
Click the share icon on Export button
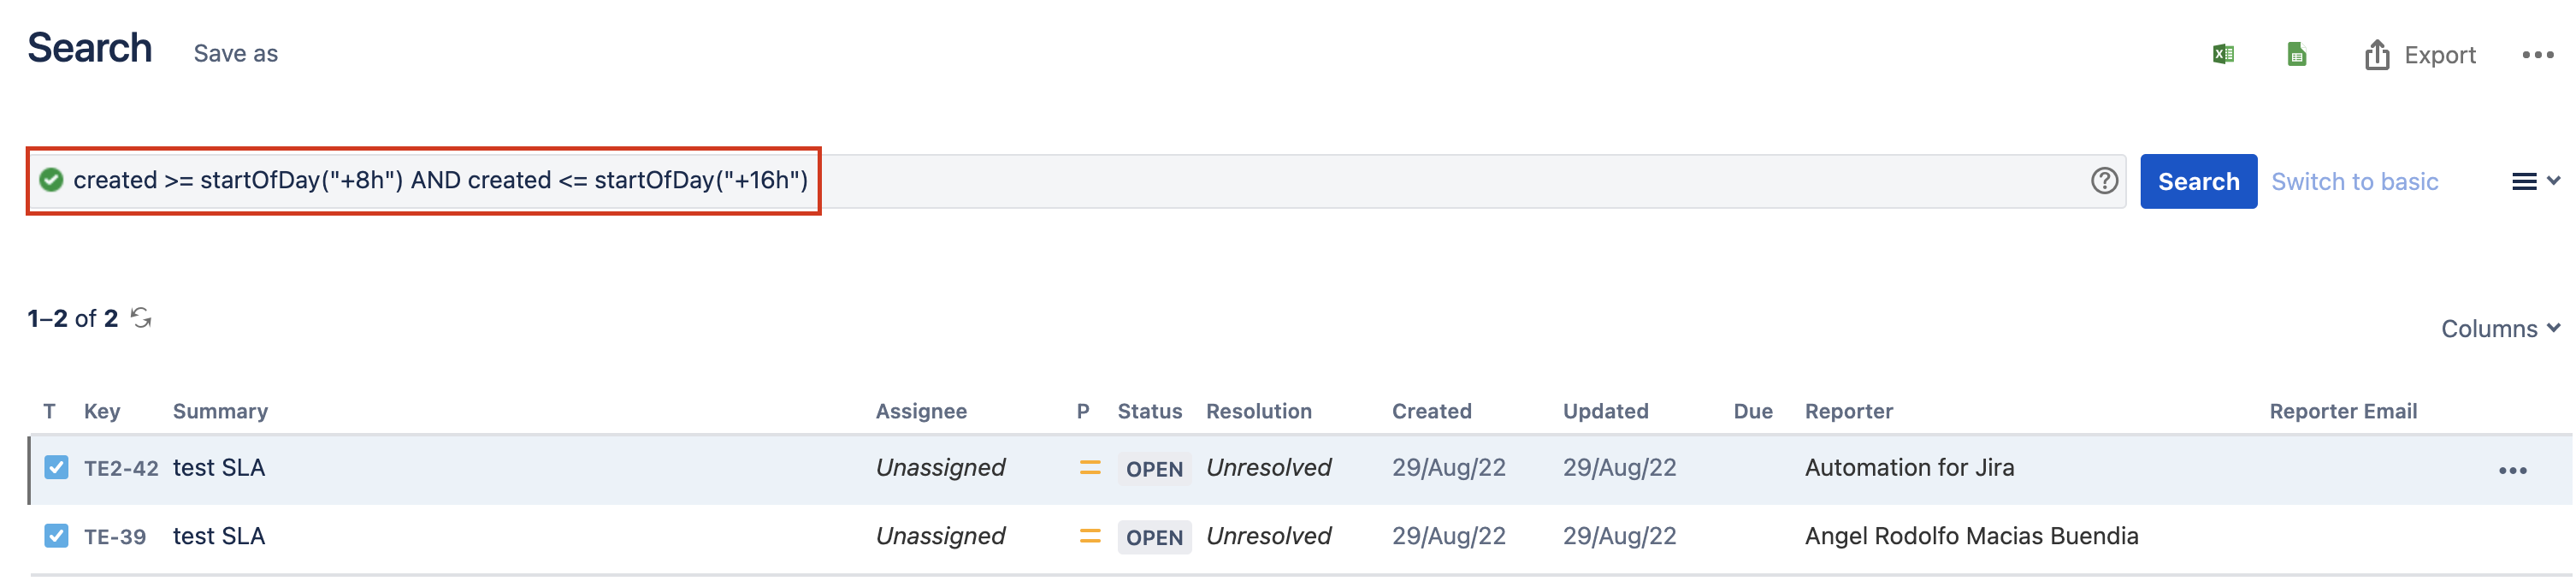pyautogui.click(x=2378, y=54)
